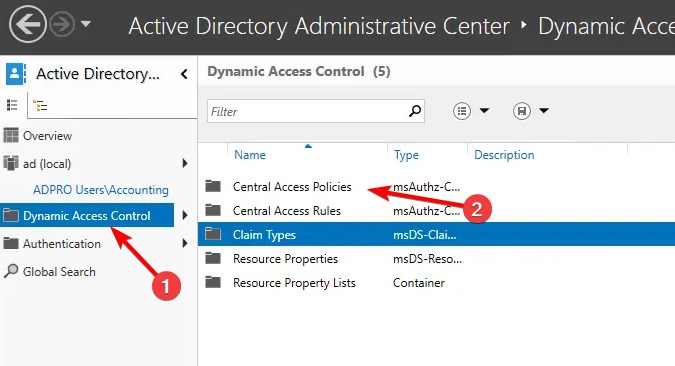This screenshot has height=366, width=675.
Task: Click the Back navigation arrow button
Action: (x=27, y=25)
